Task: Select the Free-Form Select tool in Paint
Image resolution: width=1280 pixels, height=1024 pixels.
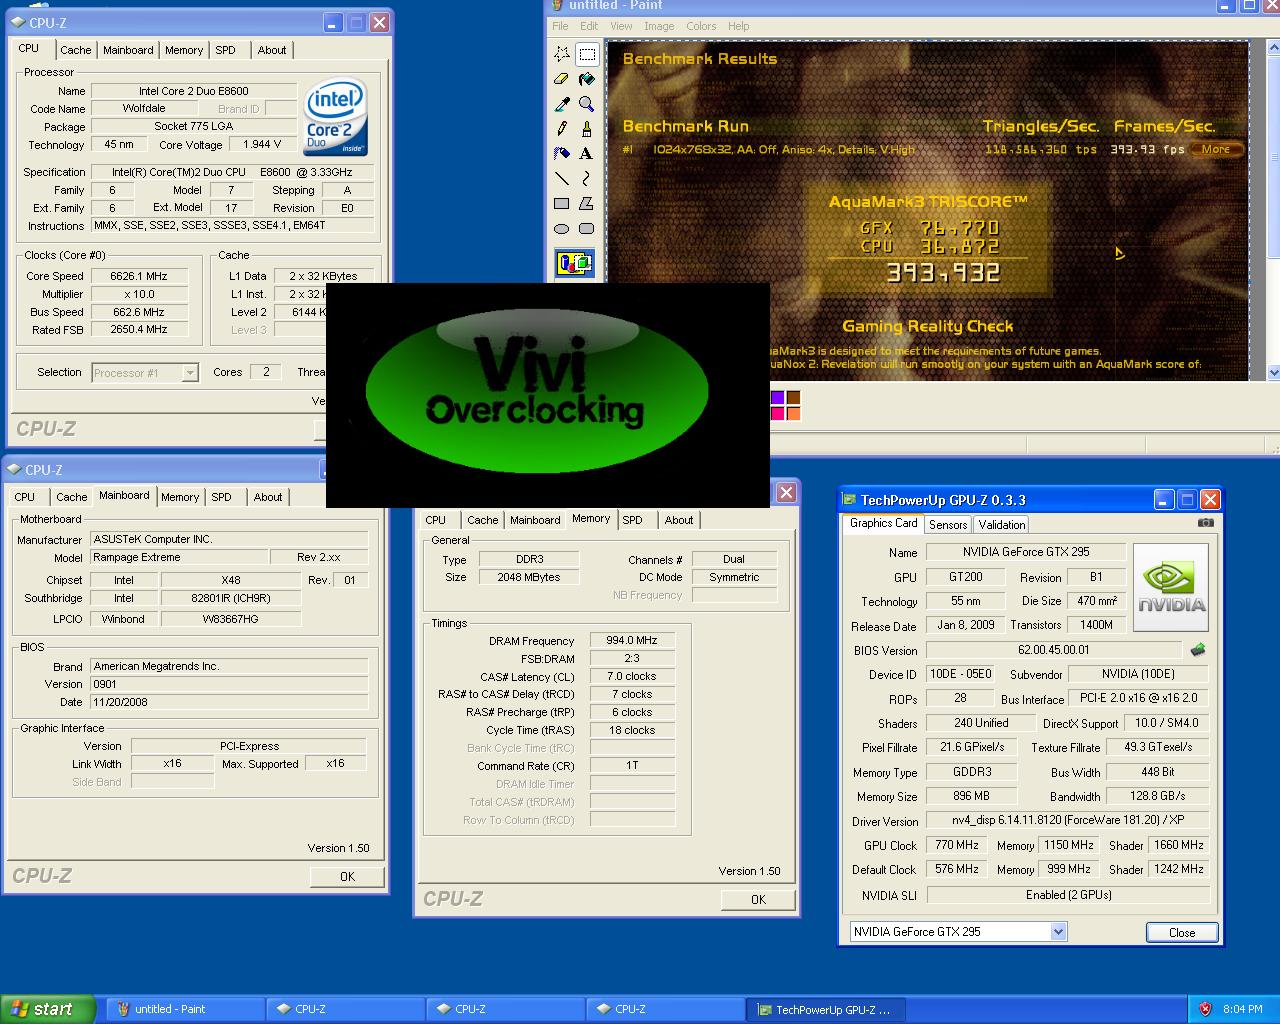Action: tap(562, 54)
